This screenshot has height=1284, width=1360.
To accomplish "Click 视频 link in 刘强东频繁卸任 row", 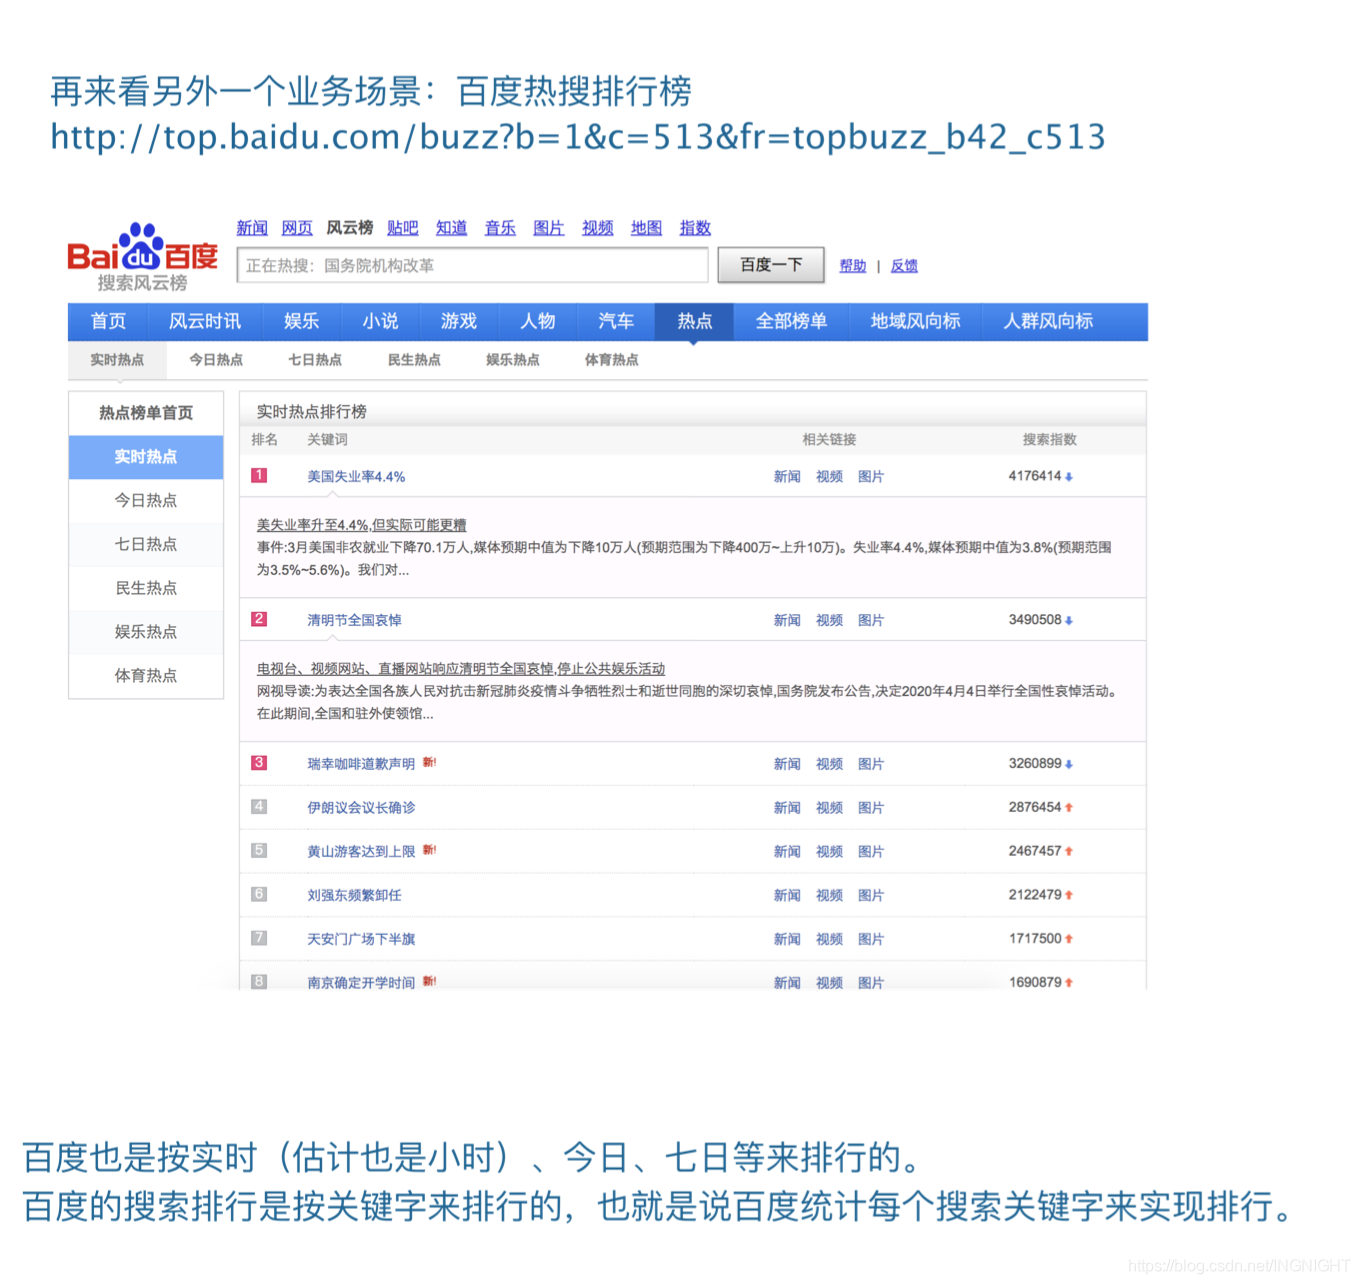I will click(x=829, y=896).
